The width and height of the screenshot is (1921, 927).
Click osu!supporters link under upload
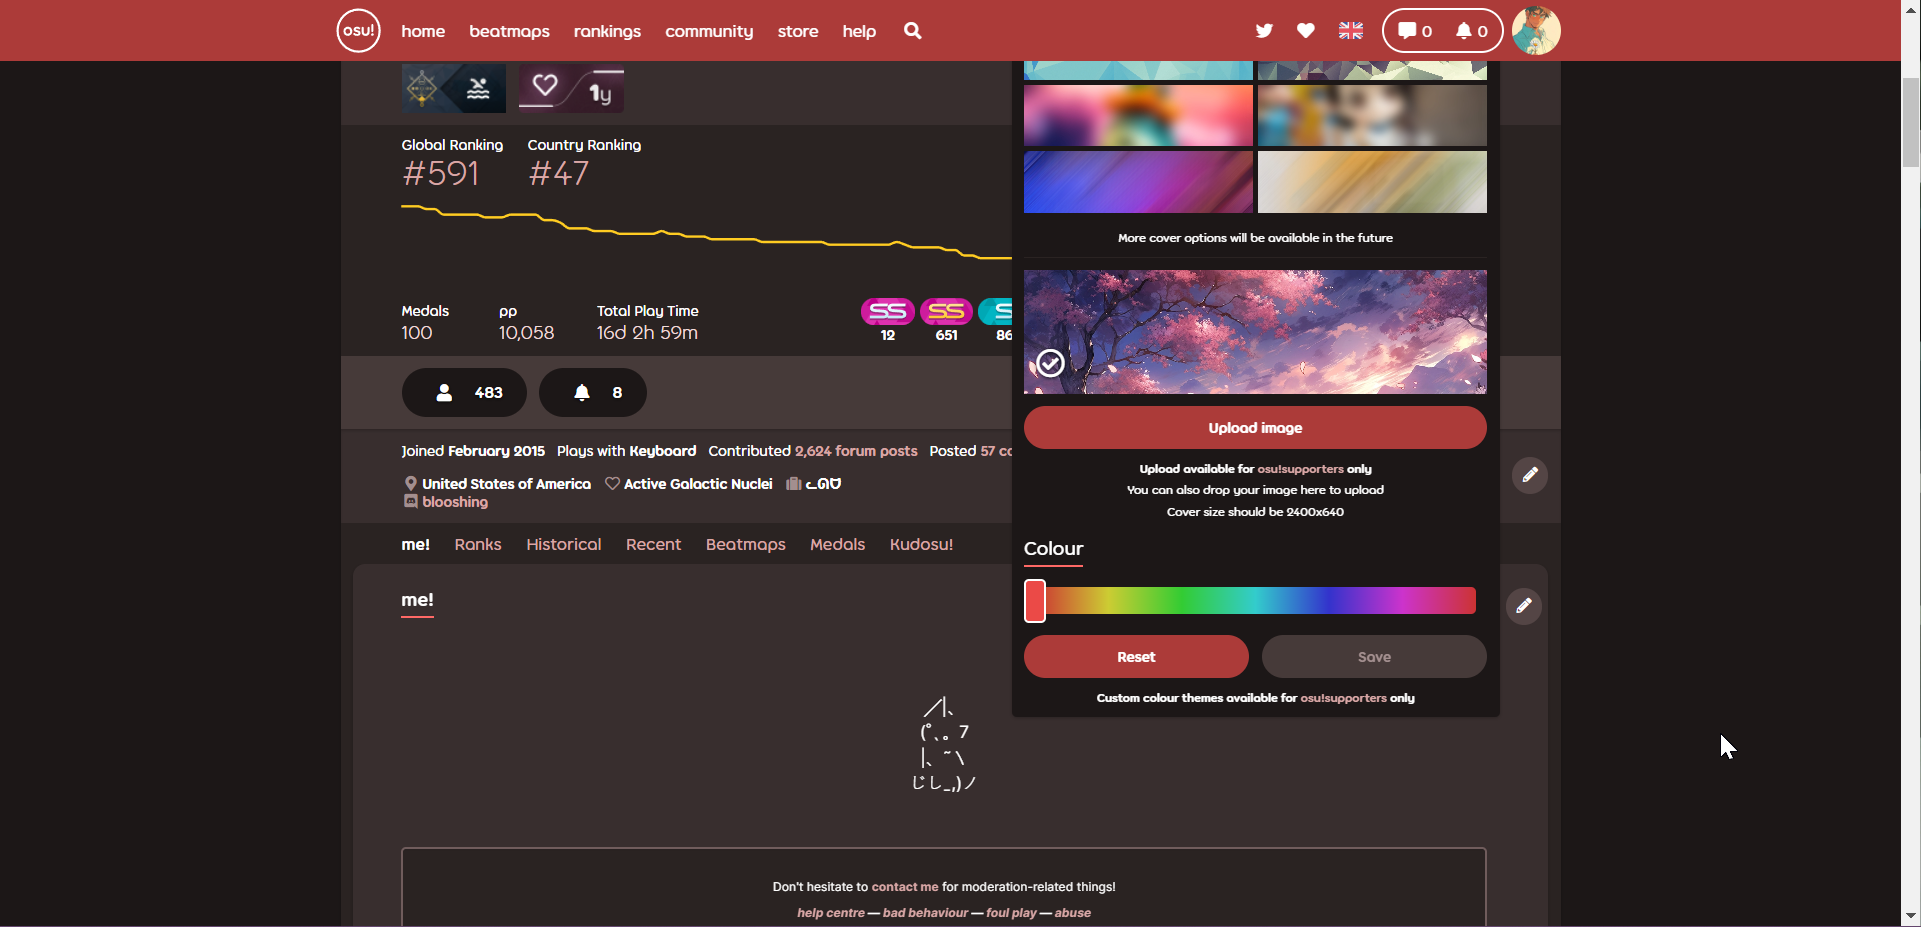pos(1300,469)
